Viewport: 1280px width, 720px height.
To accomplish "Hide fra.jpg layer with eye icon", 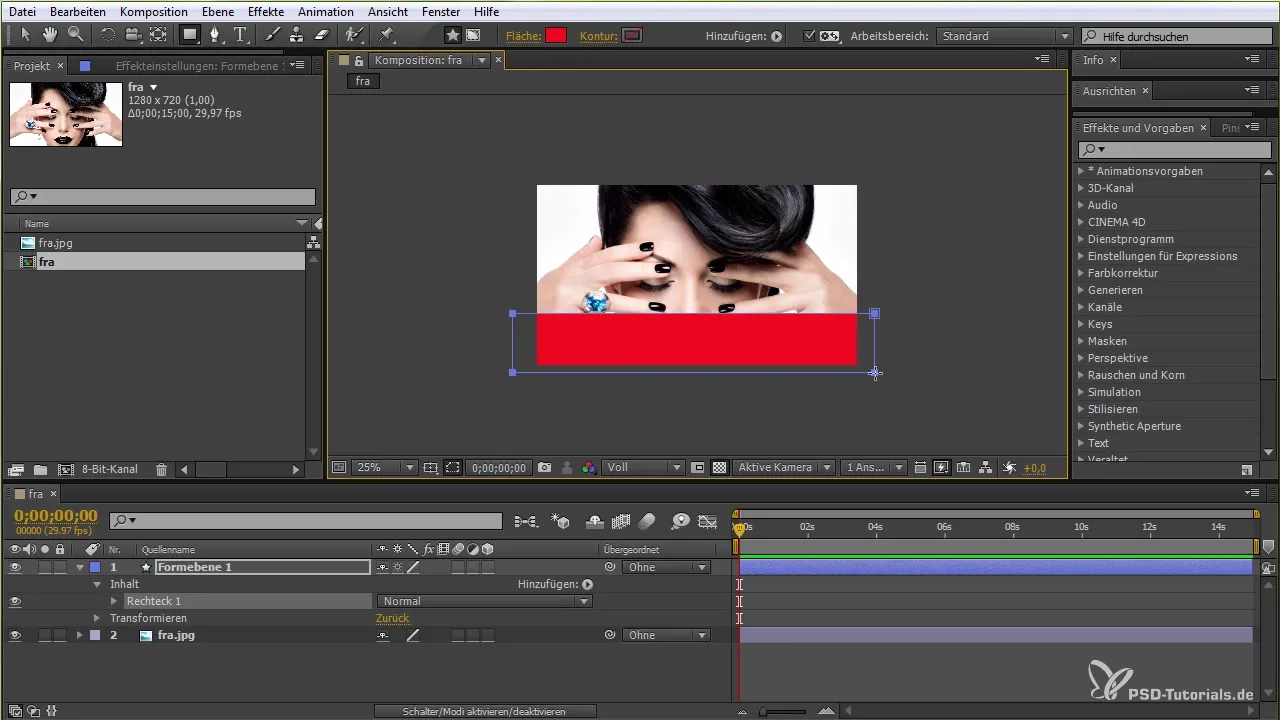I will 15,635.
